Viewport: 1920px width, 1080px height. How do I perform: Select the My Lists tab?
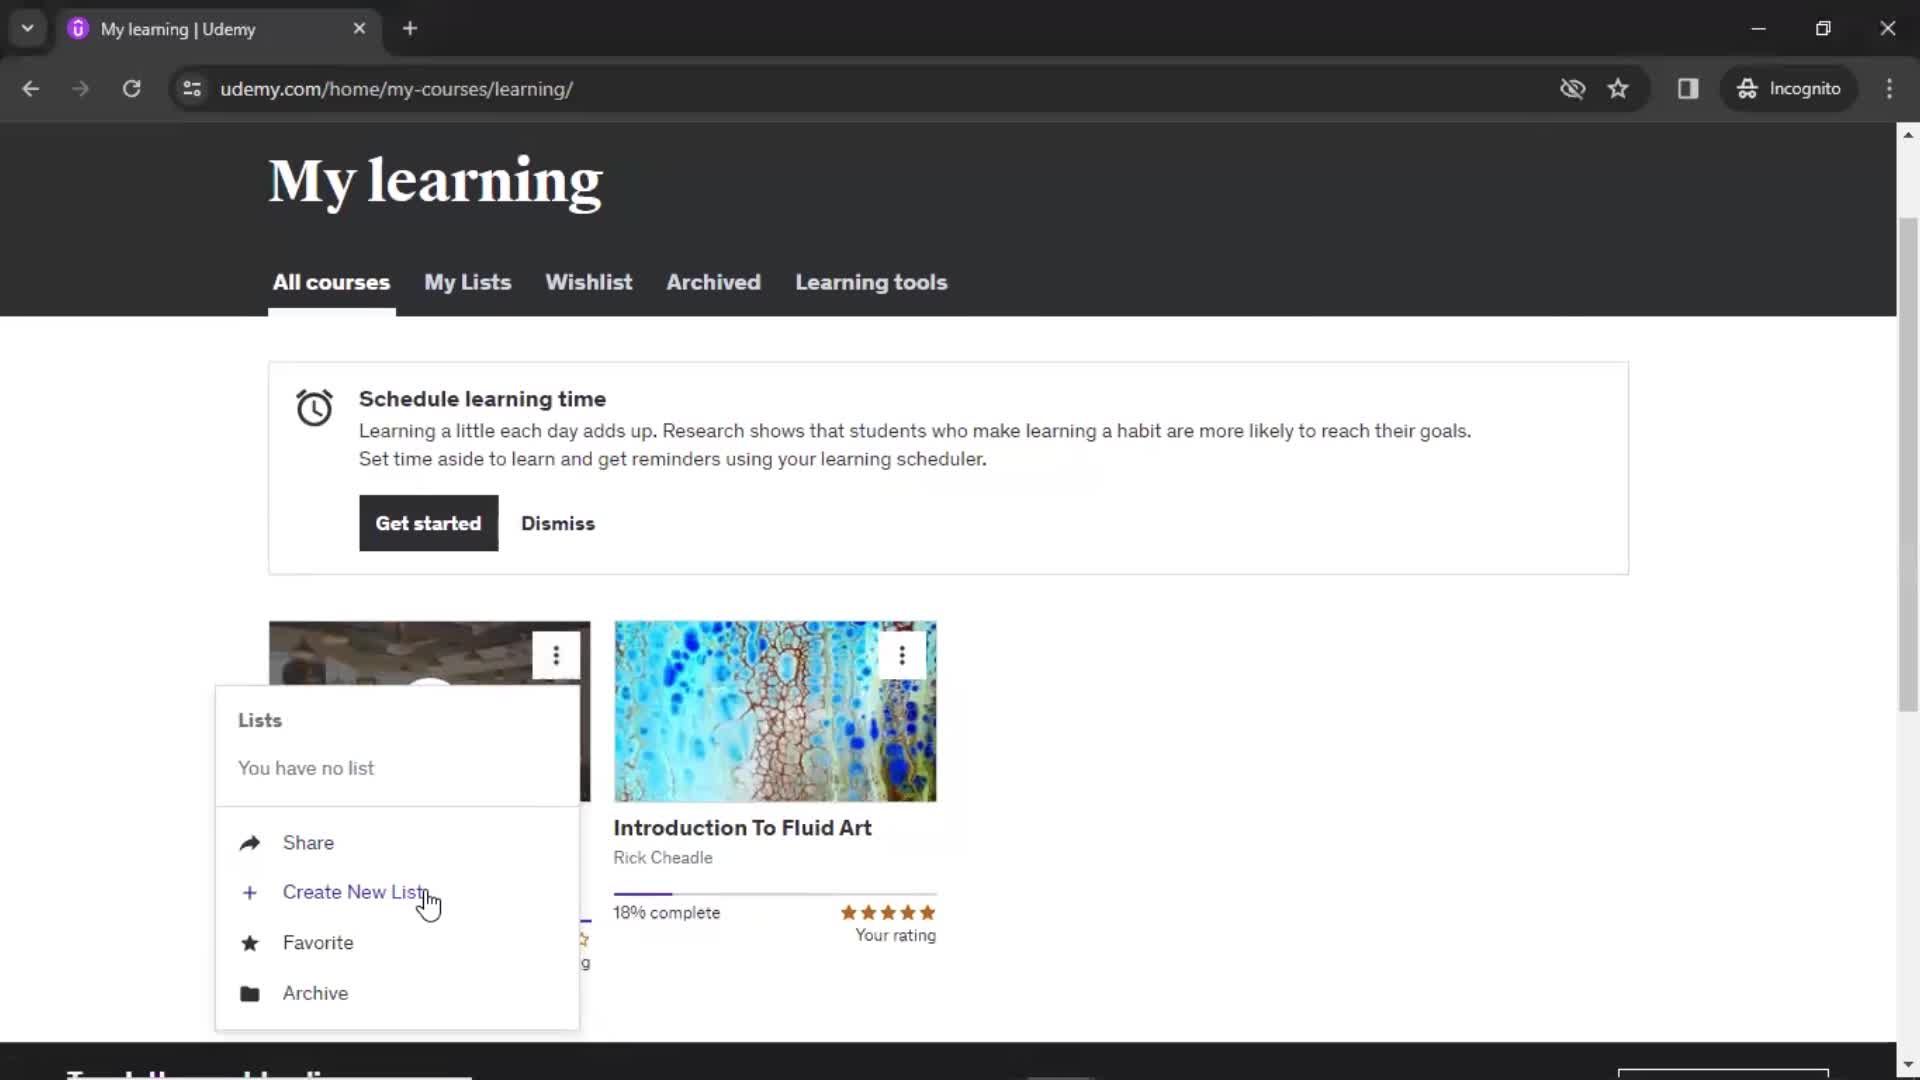[468, 281]
